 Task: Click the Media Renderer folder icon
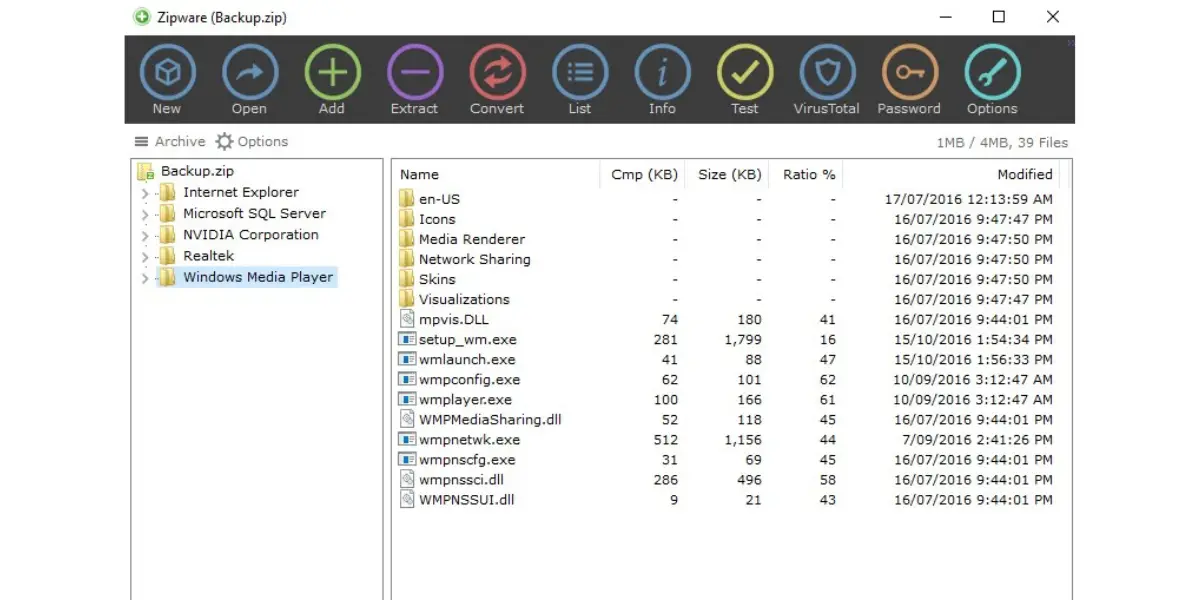(407, 239)
